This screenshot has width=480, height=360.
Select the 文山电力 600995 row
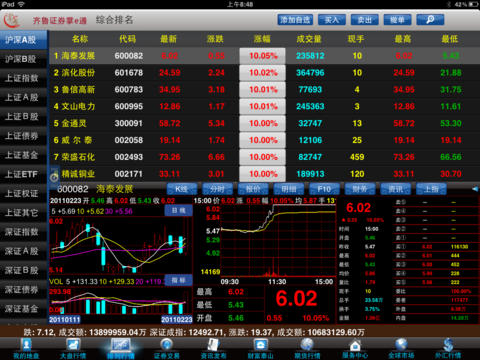(x=265, y=106)
